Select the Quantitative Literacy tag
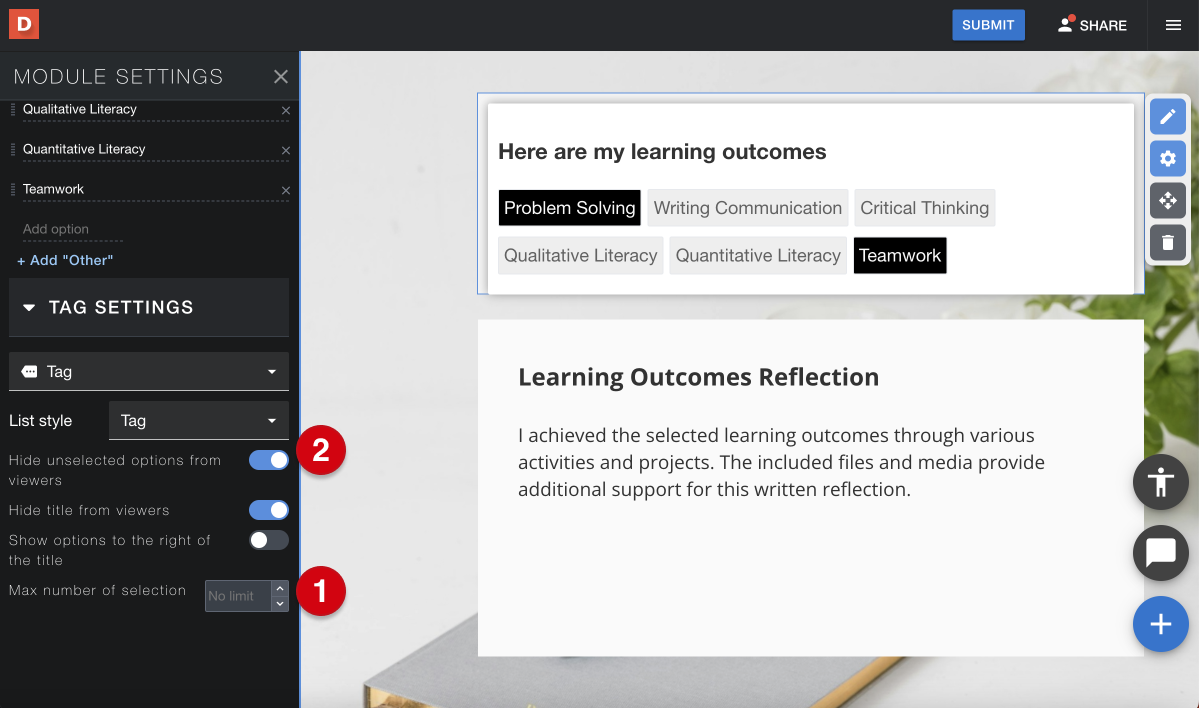The width and height of the screenshot is (1199, 708). (758, 255)
